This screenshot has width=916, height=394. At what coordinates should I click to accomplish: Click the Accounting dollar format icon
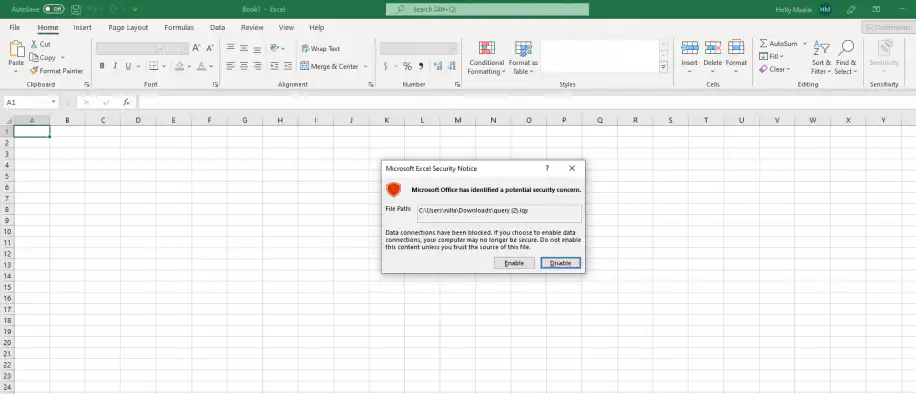pos(386,66)
